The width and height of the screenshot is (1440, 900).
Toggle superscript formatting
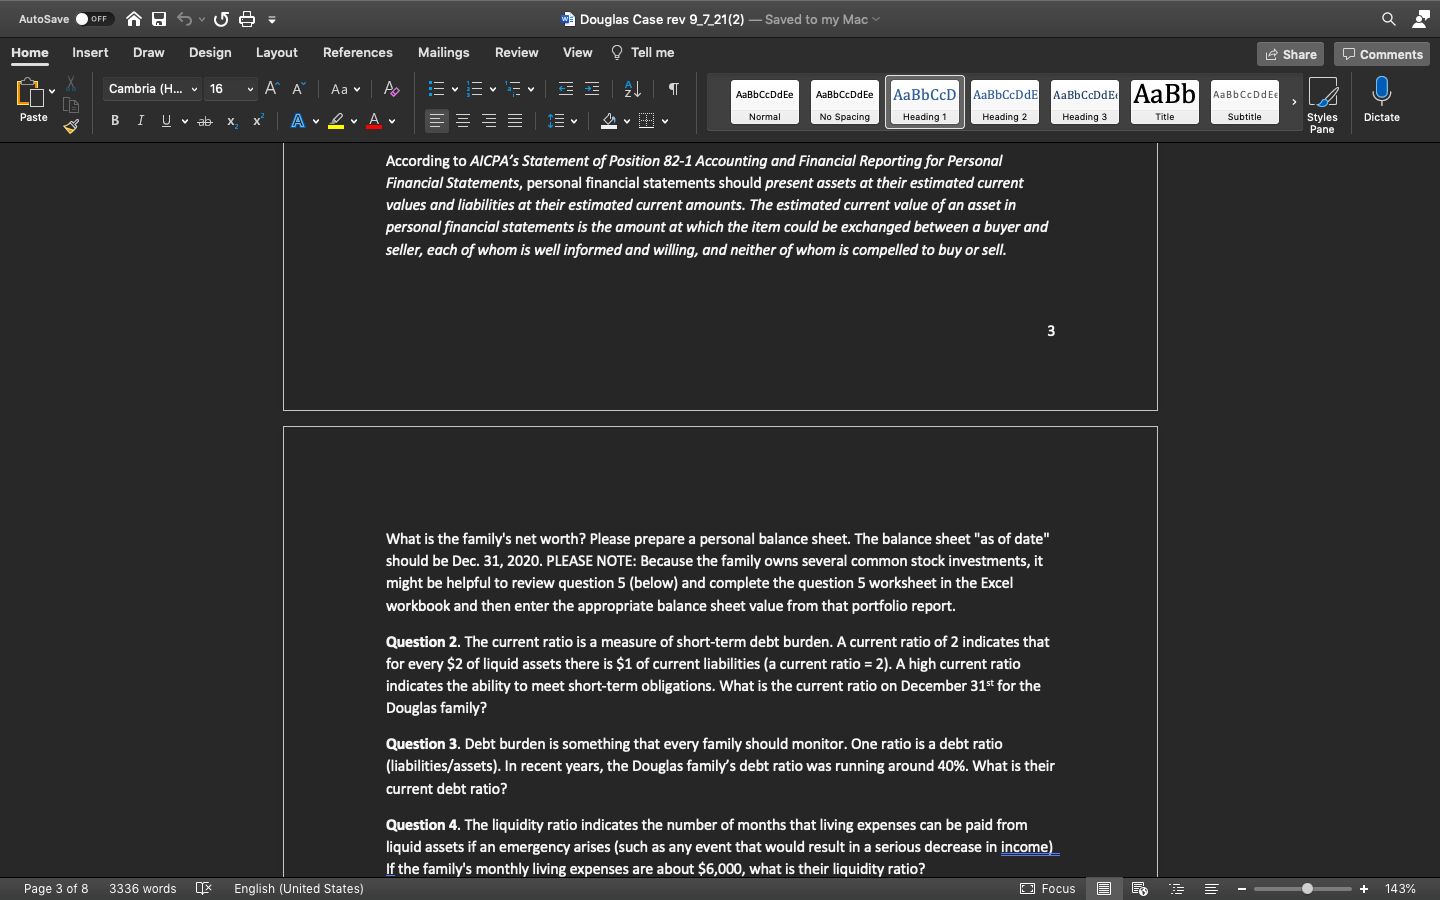point(258,121)
